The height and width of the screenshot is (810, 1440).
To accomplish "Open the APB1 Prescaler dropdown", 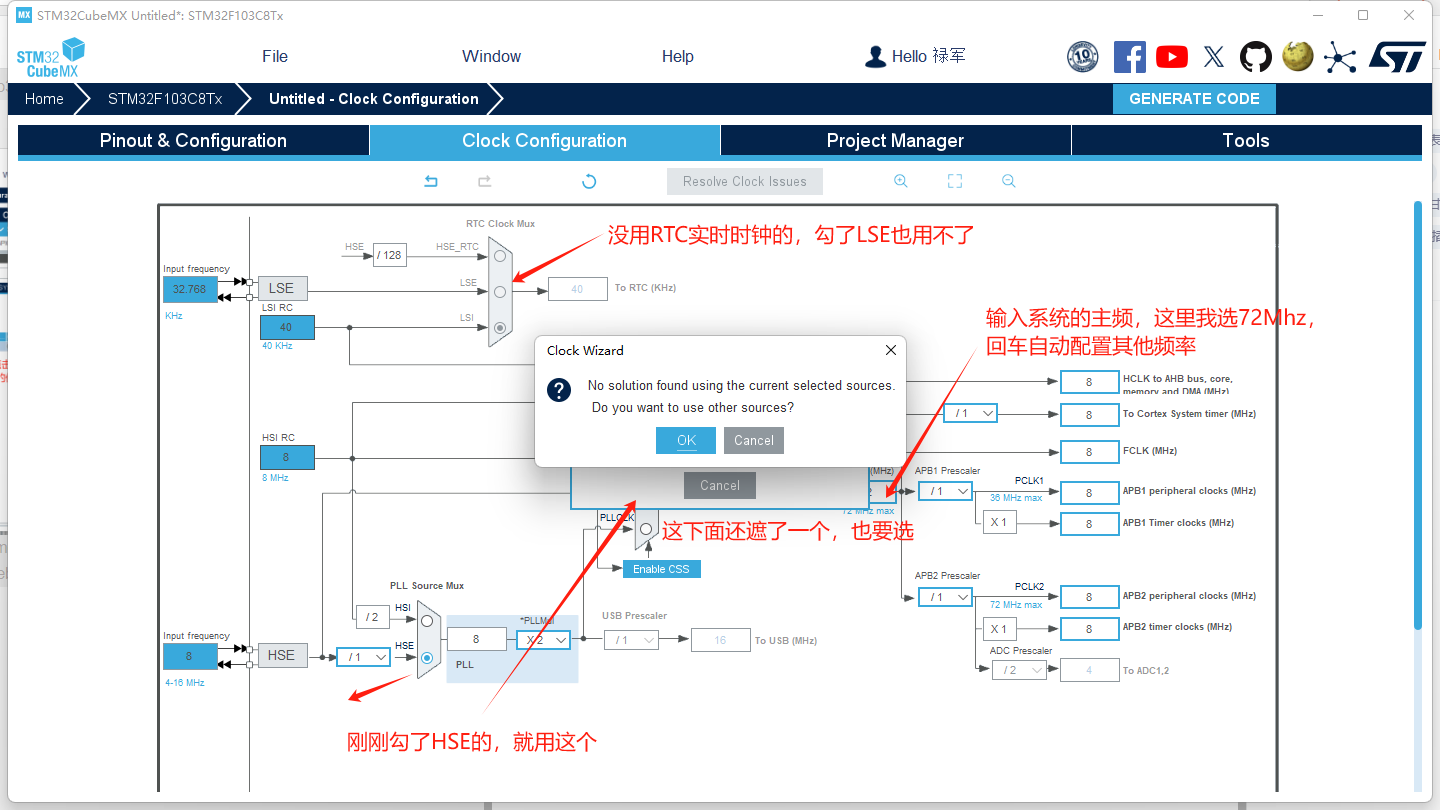I will 945,491.
